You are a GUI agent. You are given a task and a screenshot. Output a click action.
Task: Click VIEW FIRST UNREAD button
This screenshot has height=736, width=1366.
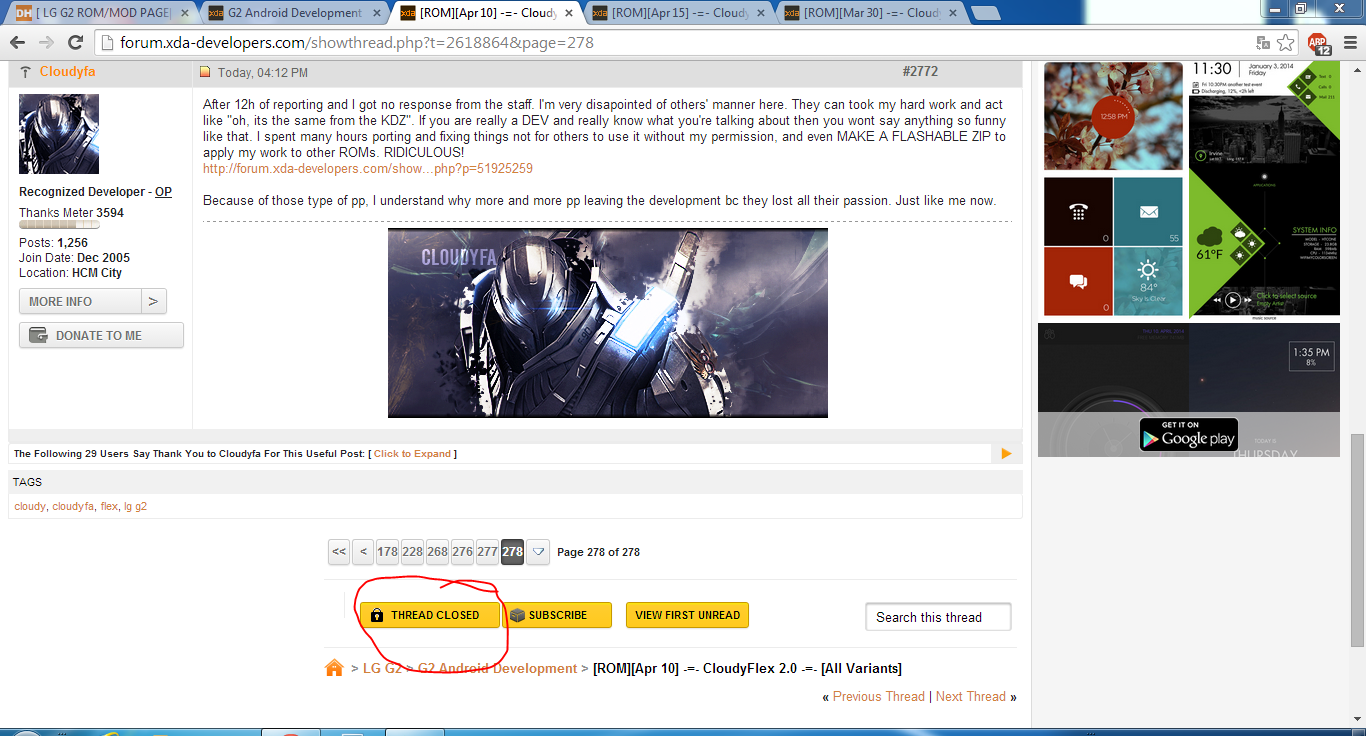687,615
